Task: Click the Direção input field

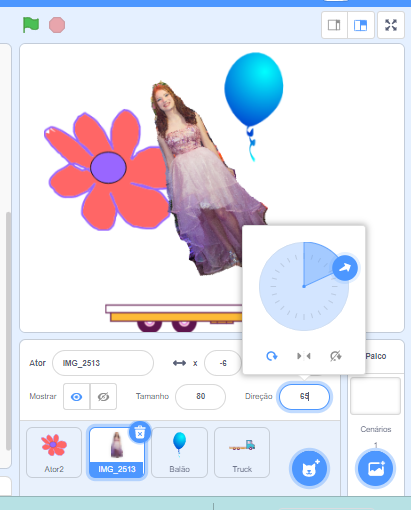Action: tap(304, 396)
